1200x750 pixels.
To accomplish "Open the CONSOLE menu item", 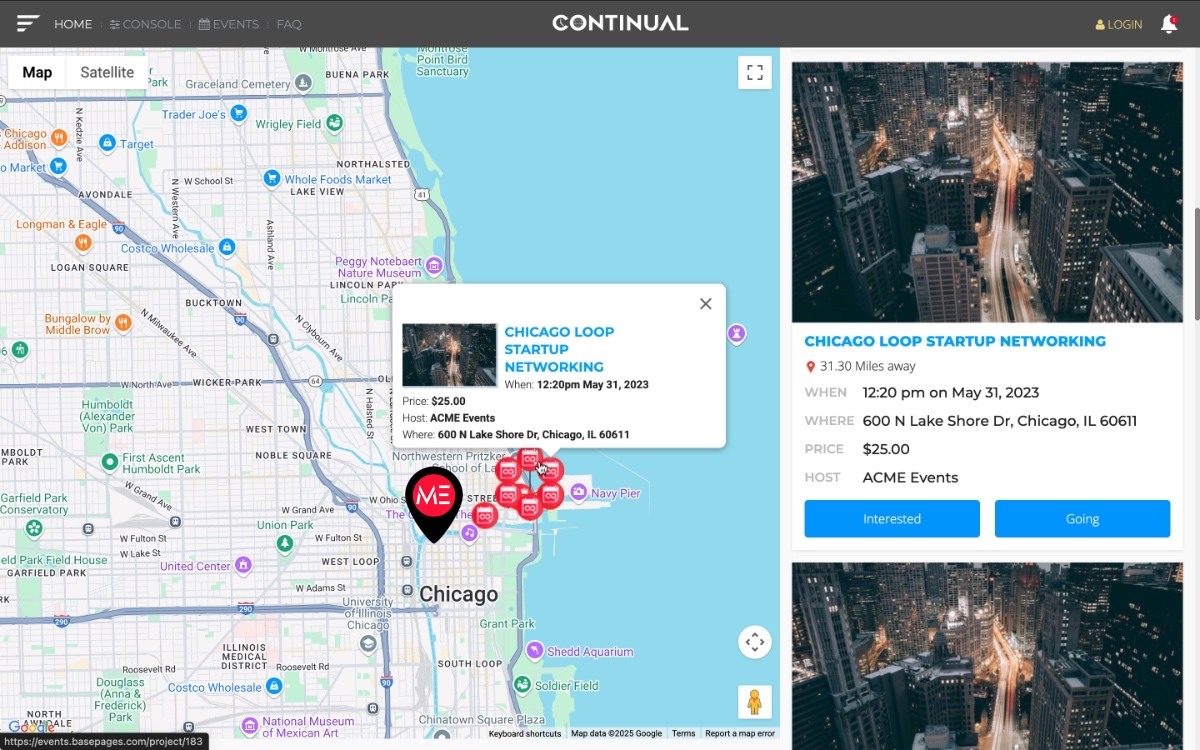I will point(146,24).
